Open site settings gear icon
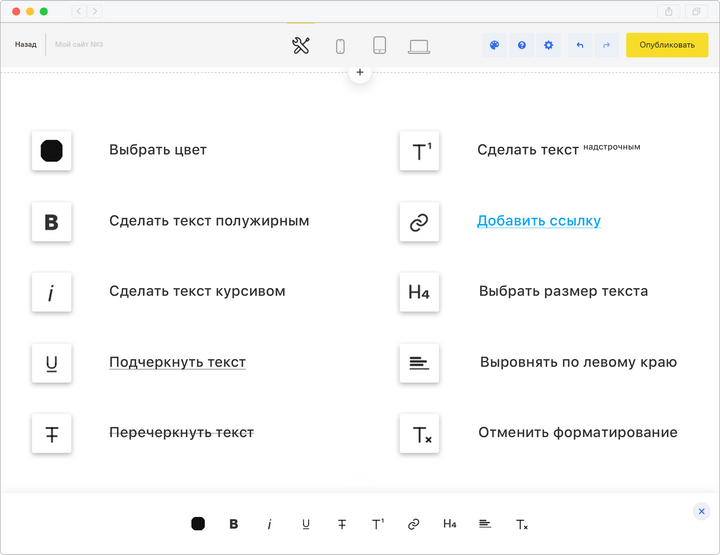Image resolution: width=720 pixels, height=555 pixels. tap(548, 45)
